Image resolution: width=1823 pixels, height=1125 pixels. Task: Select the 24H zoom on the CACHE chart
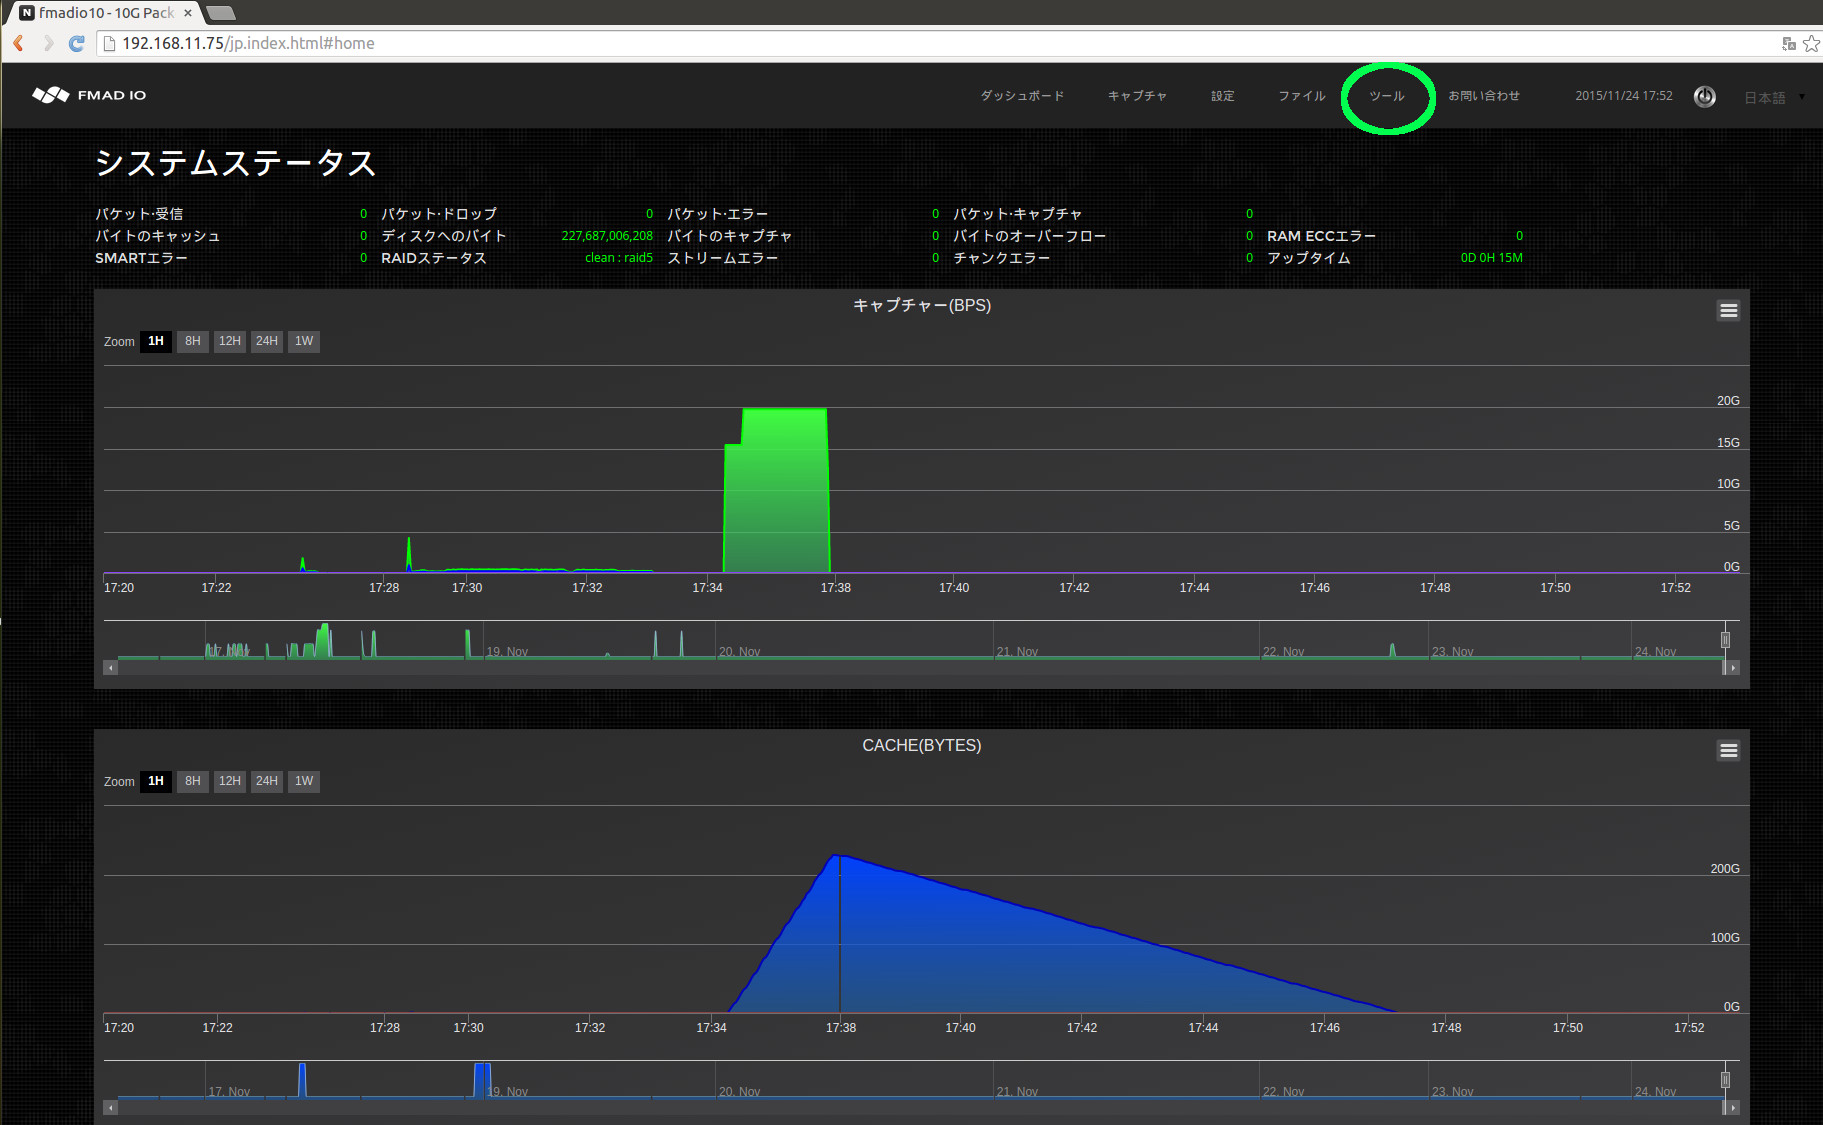(x=266, y=781)
